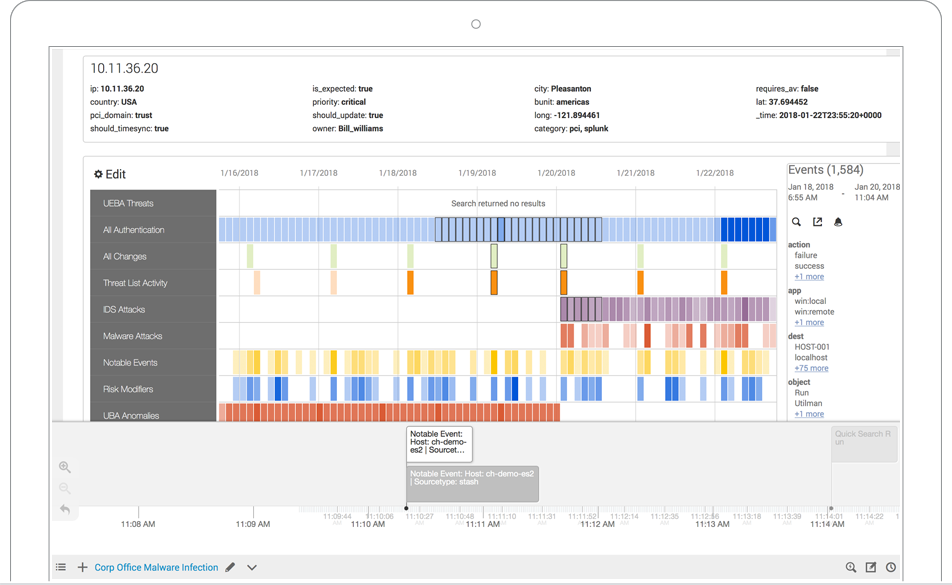Click the success action value

coord(809,266)
